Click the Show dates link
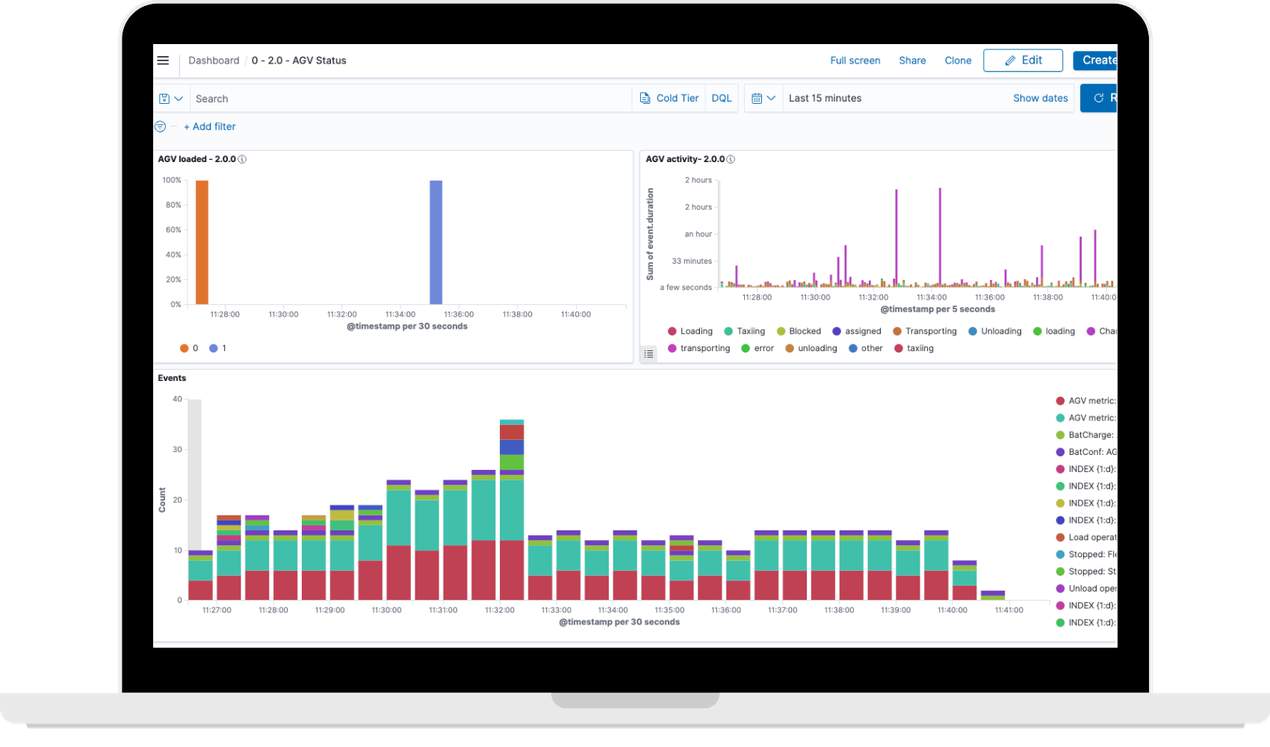The height and width of the screenshot is (747, 1270). click(x=1040, y=98)
